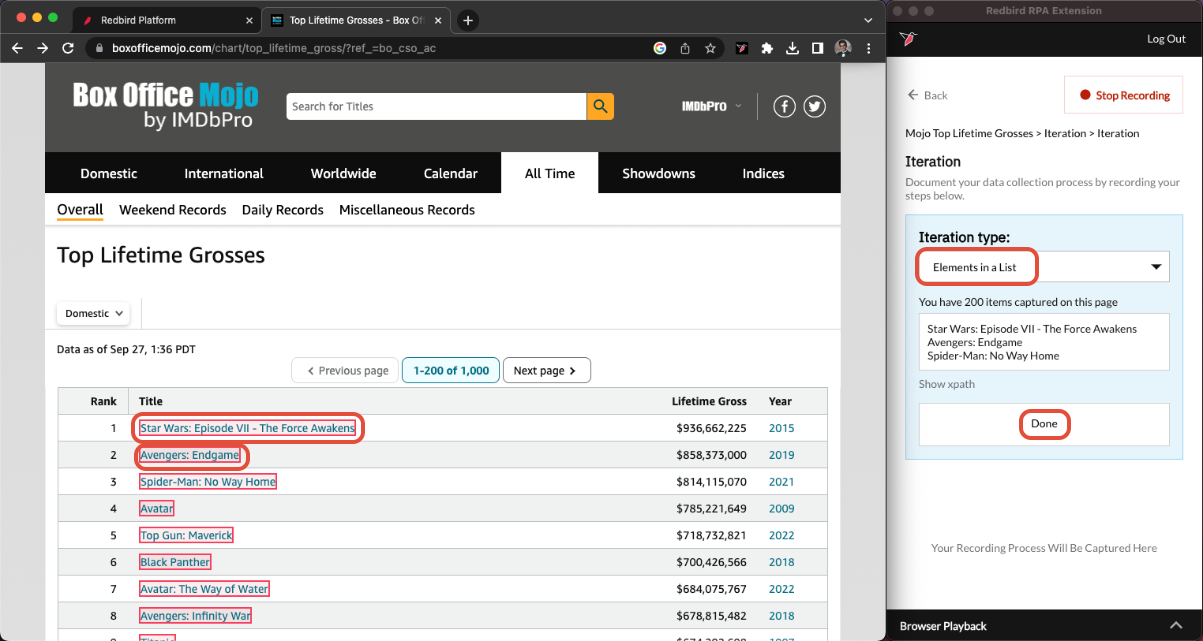Click Show xpath

tap(947, 384)
